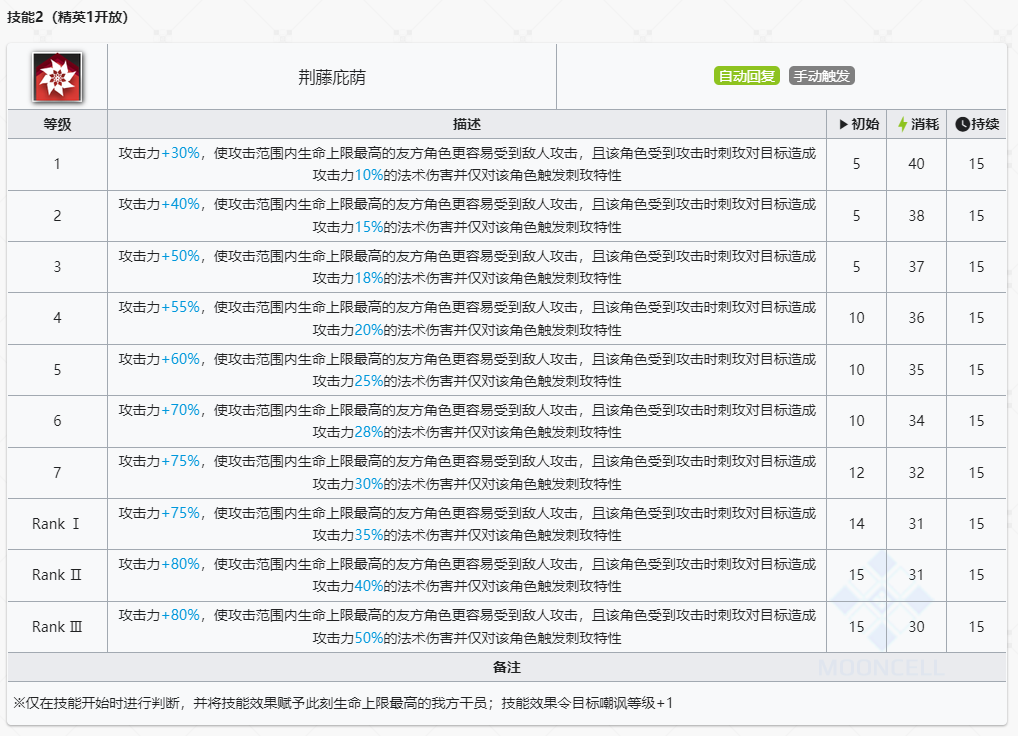Click the 等级 column header

(57, 125)
